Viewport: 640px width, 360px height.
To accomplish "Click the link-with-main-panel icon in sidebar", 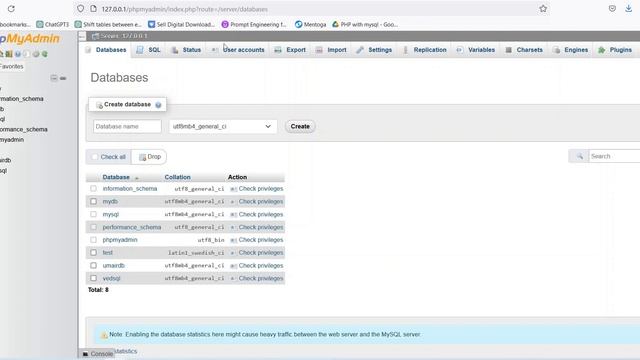I will pos(63,78).
